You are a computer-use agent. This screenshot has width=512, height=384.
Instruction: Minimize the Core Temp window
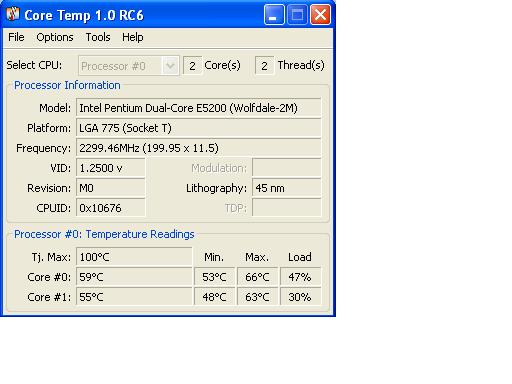click(274, 15)
